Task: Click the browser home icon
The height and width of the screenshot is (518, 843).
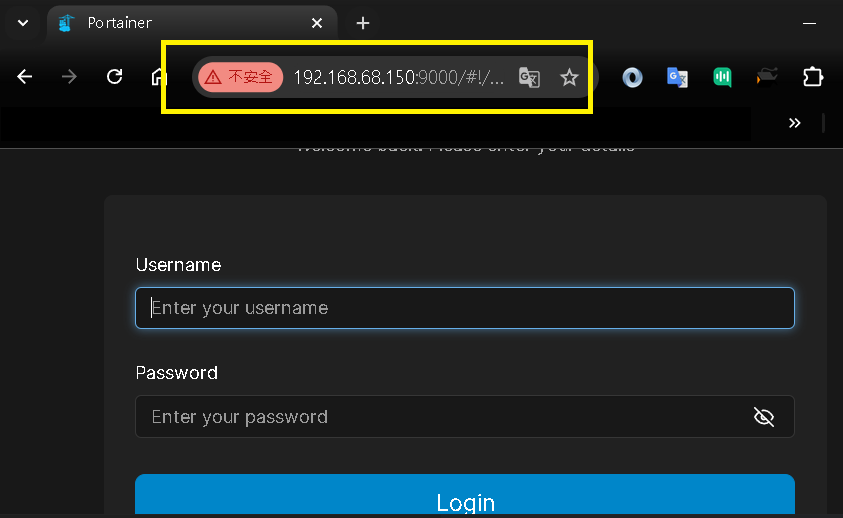Action: [158, 77]
